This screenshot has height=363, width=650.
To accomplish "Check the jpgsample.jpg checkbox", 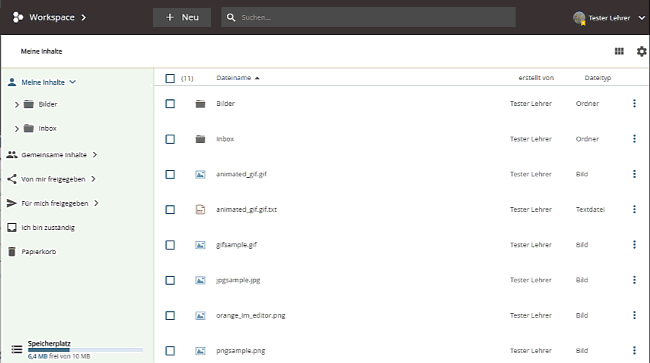I will 170,280.
